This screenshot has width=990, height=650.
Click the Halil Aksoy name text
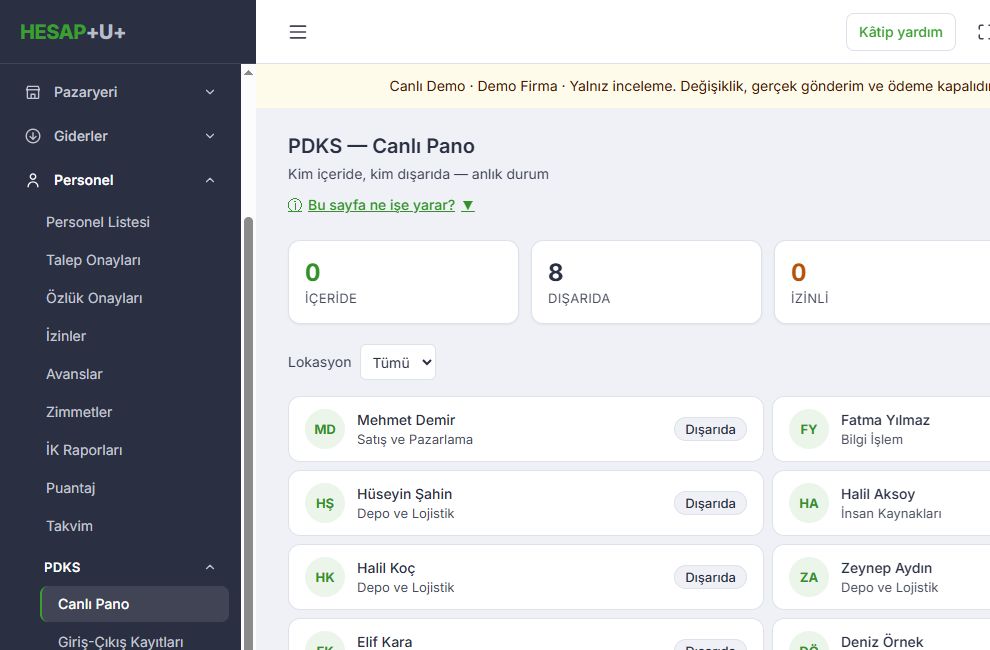(878, 494)
